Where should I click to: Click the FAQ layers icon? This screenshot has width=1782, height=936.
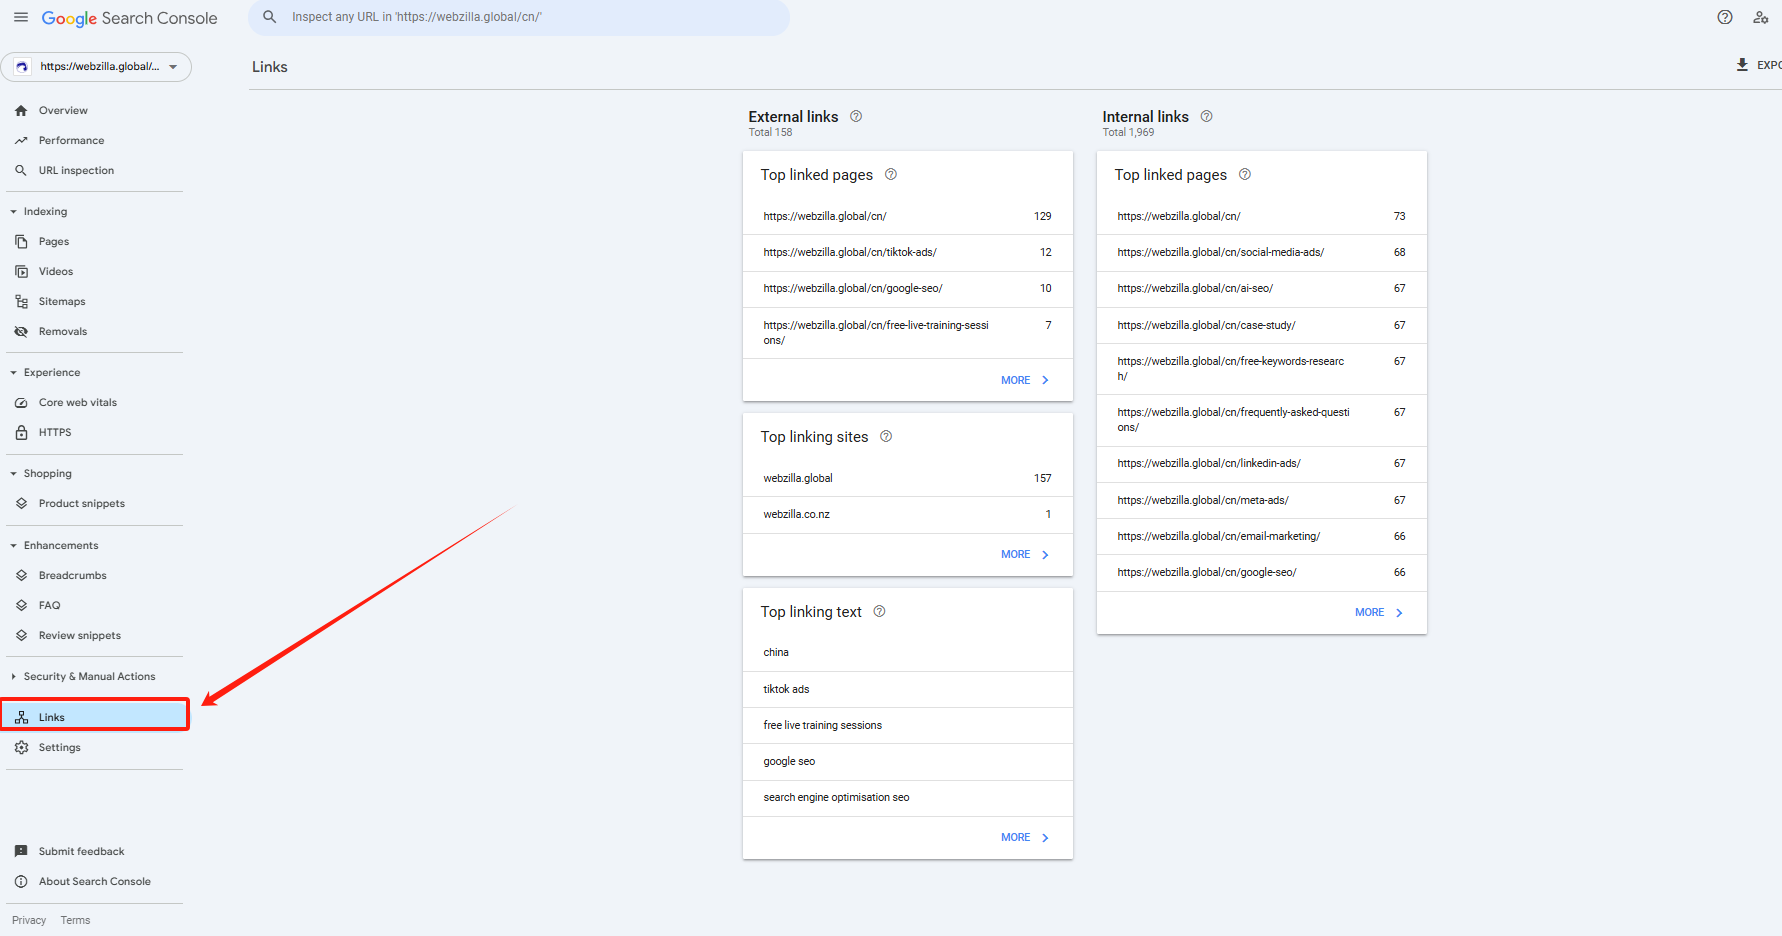pyautogui.click(x=21, y=606)
